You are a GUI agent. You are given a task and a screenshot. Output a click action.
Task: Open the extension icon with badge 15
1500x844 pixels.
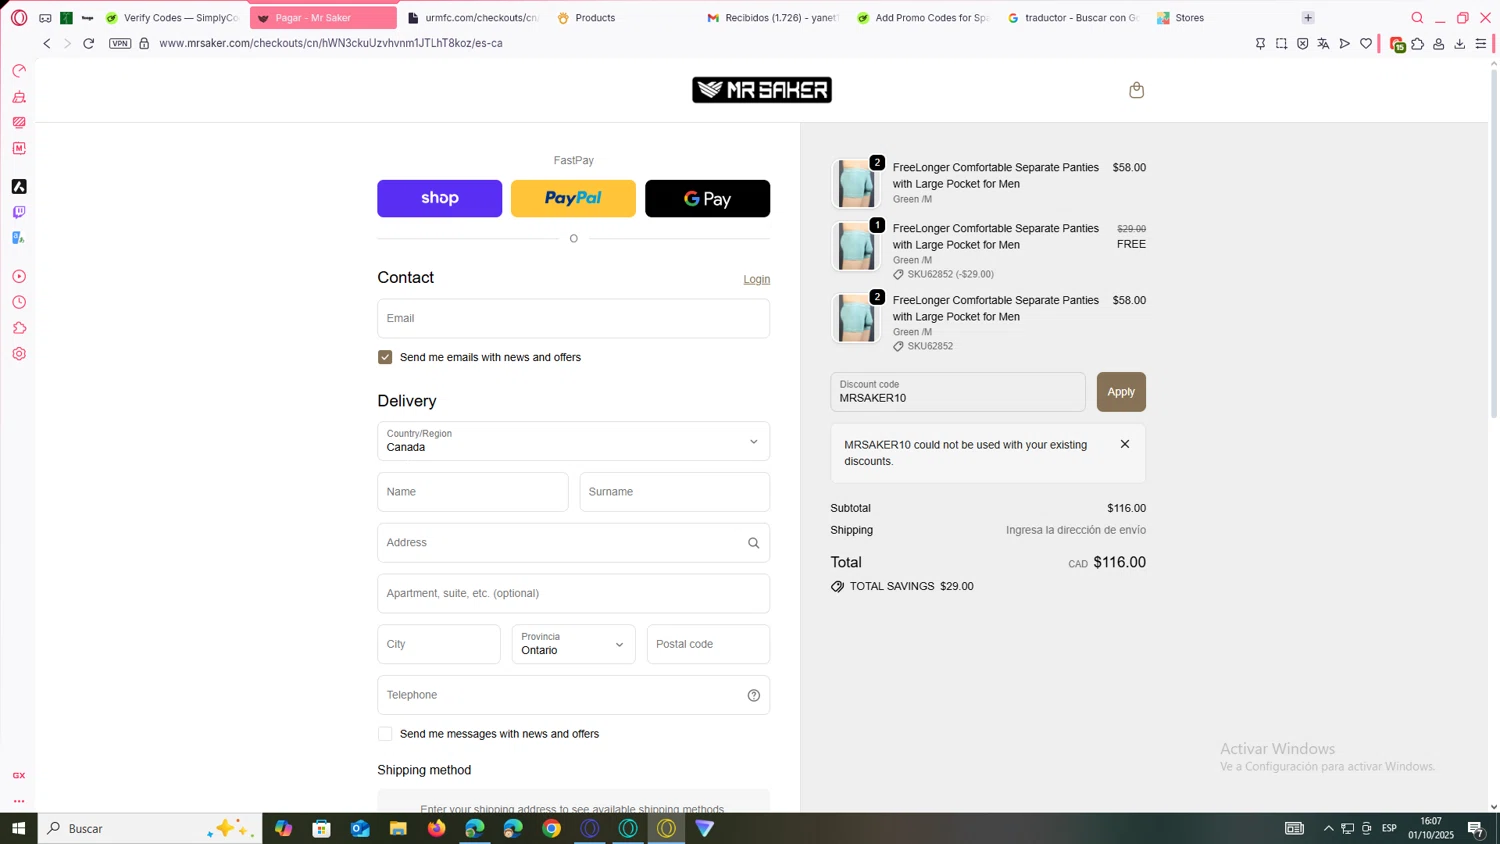[1397, 44]
